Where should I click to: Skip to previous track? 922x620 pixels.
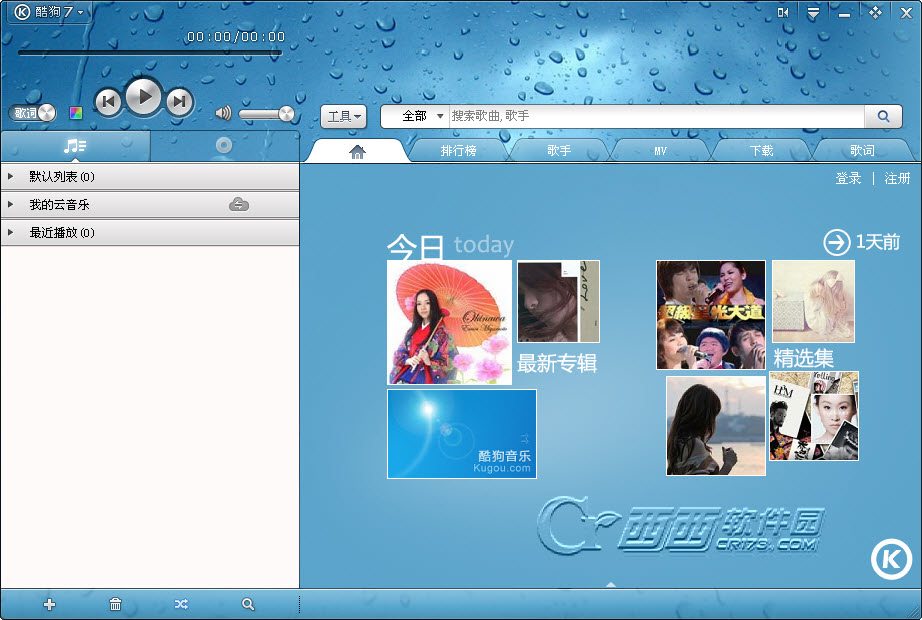[108, 102]
